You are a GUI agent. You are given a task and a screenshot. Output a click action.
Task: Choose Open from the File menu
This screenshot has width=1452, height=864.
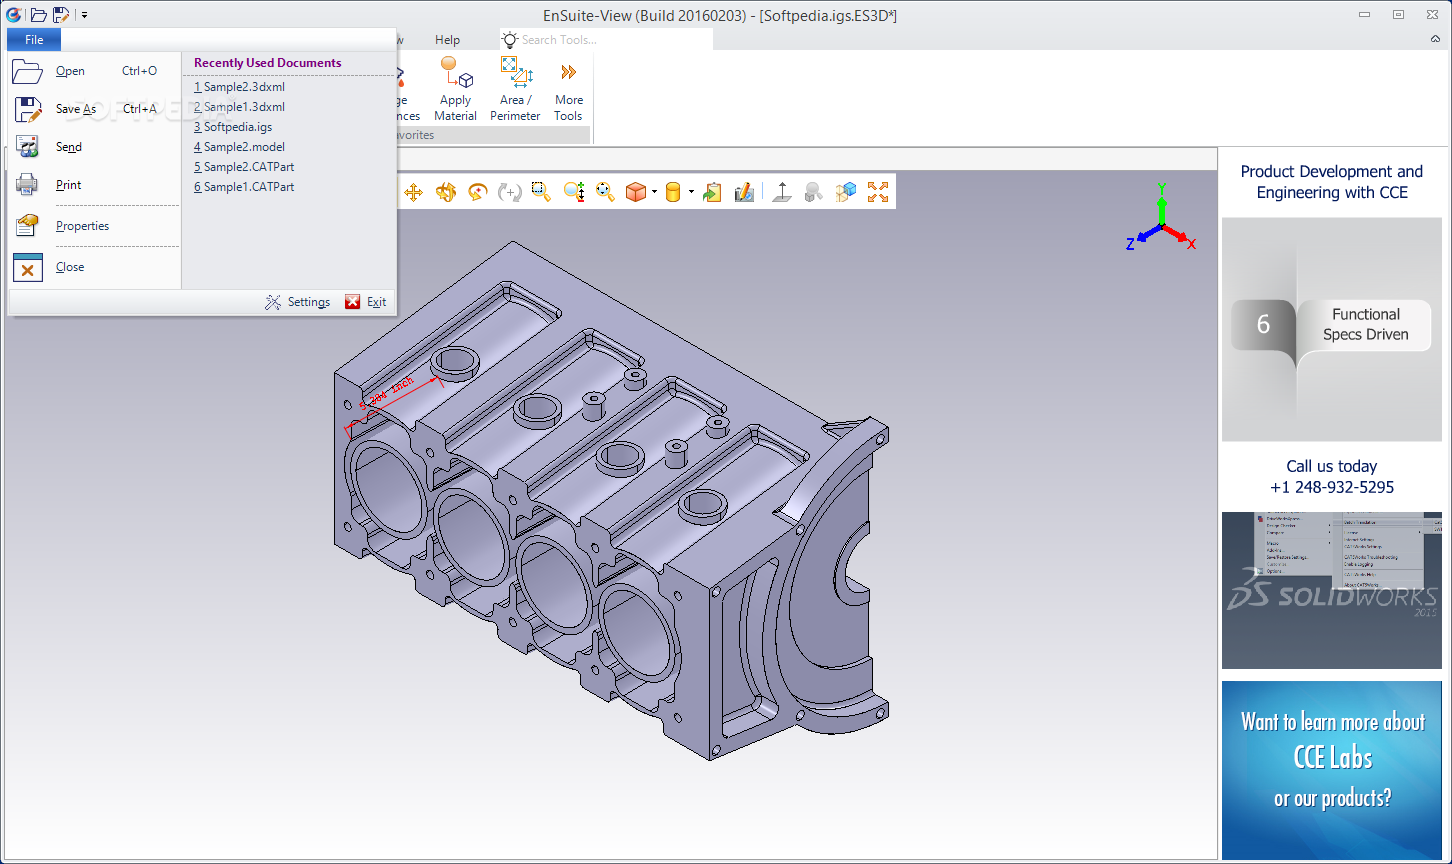click(95, 71)
